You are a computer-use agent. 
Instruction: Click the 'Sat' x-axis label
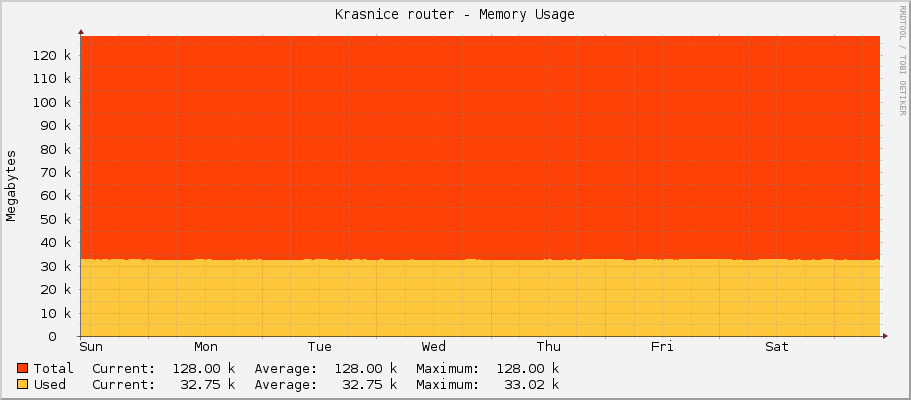click(x=777, y=347)
